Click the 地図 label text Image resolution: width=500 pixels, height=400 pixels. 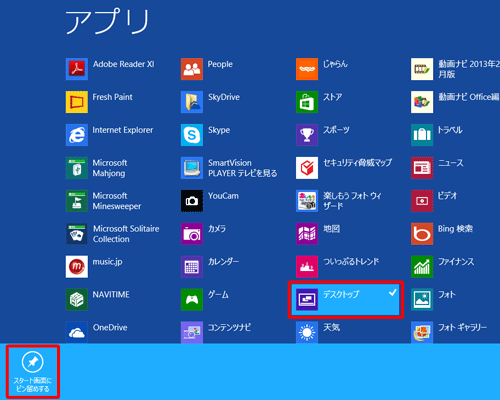click(x=331, y=229)
